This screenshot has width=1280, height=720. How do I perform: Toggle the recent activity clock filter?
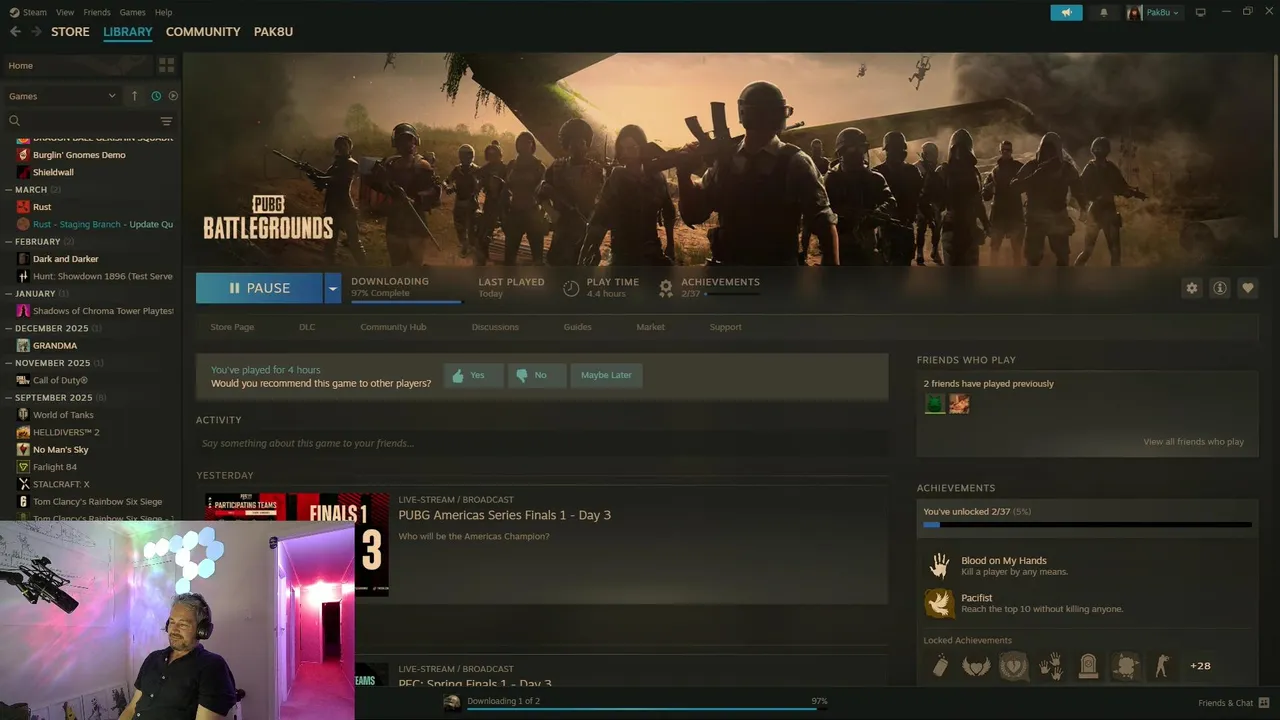[156, 96]
